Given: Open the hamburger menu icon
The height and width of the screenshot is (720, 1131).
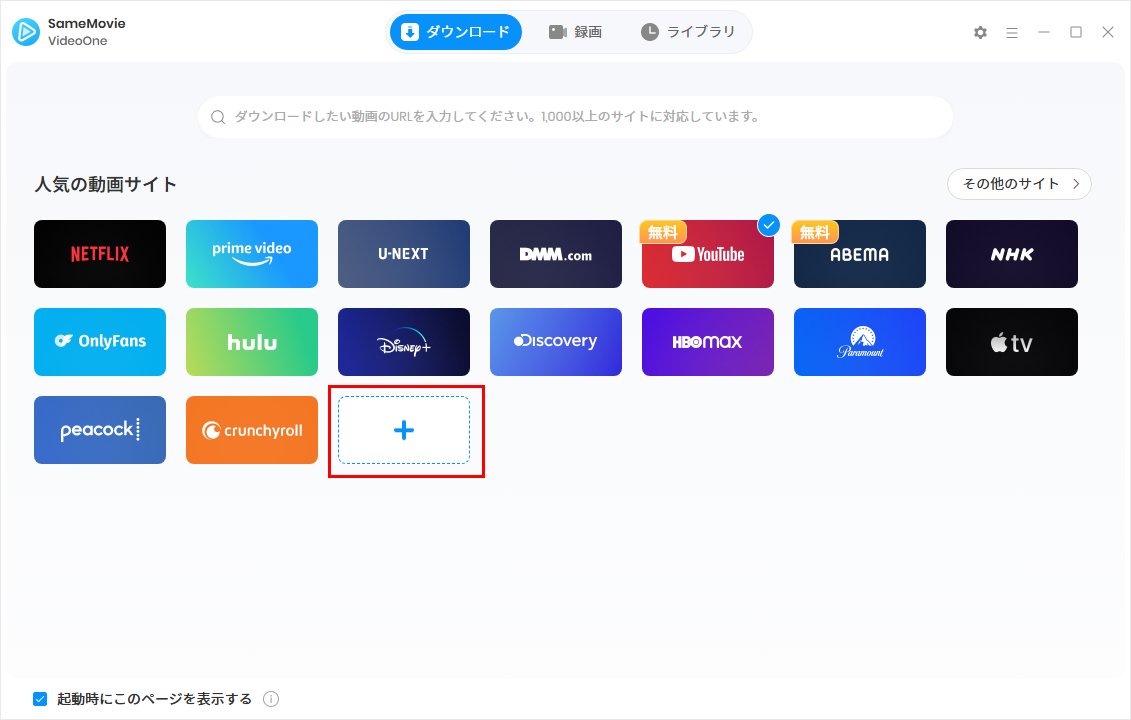Looking at the screenshot, I should tap(1012, 32).
